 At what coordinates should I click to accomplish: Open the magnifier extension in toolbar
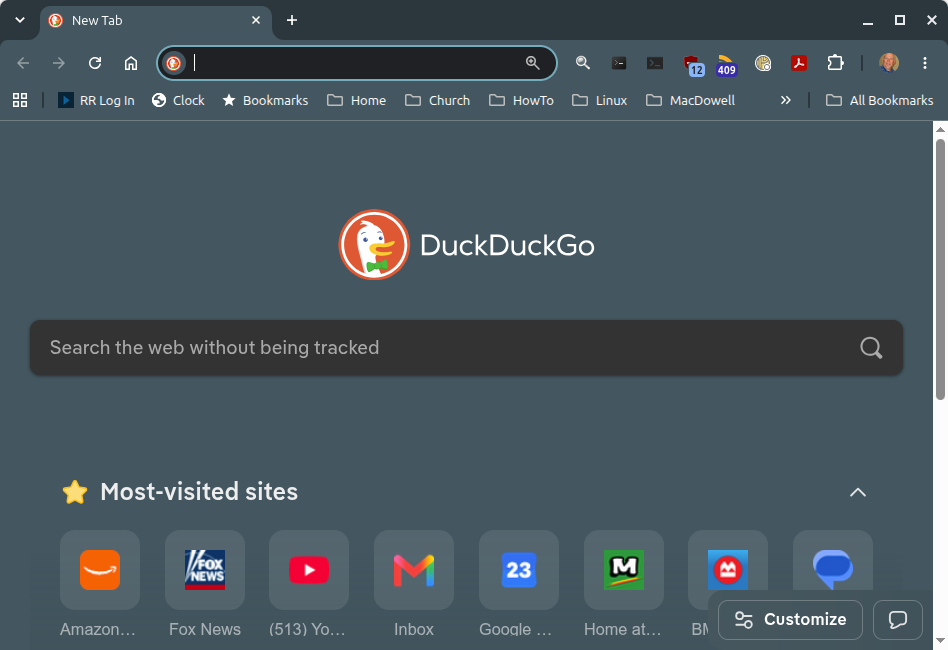(582, 63)
